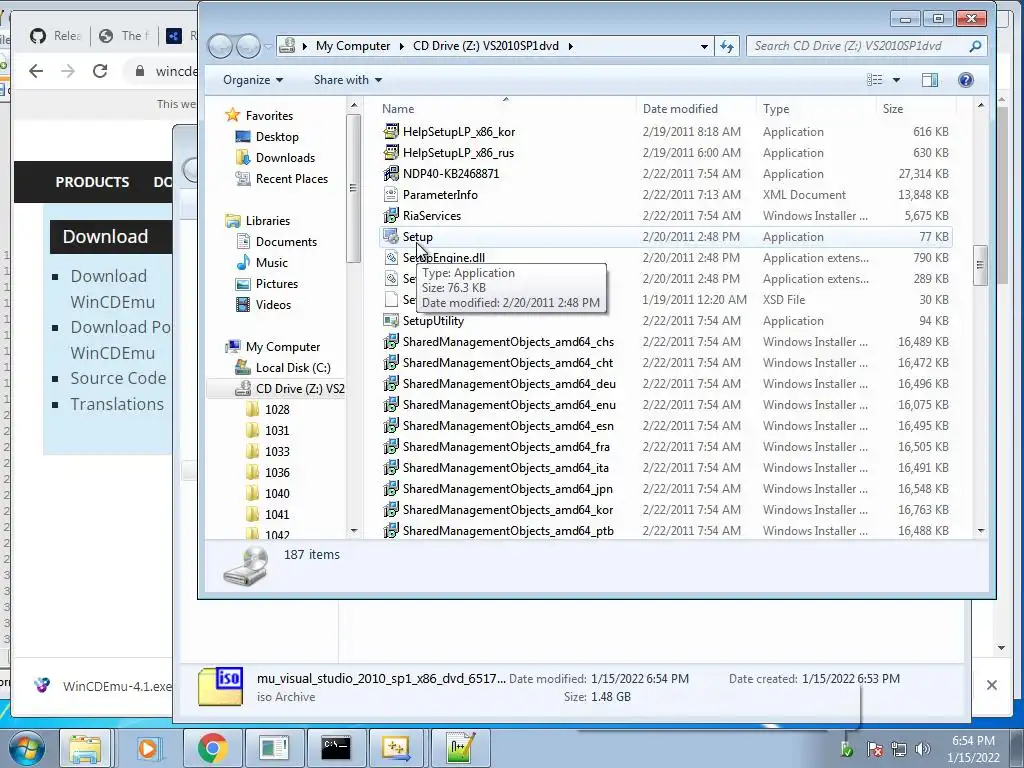This screenshot has height=768, width=1024.
Task: Click the Explorer Forward navigation button
Action: pyautogui.click(x=248, y=46)
